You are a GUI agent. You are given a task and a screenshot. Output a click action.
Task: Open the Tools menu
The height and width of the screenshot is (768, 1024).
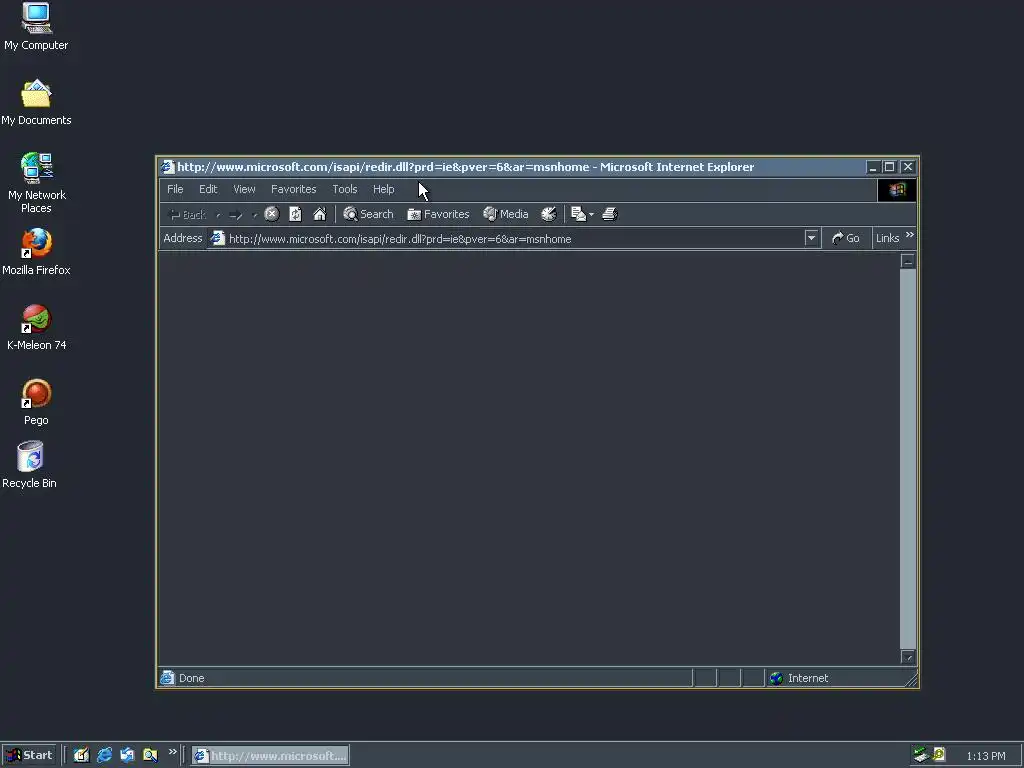tap(345, 189)
